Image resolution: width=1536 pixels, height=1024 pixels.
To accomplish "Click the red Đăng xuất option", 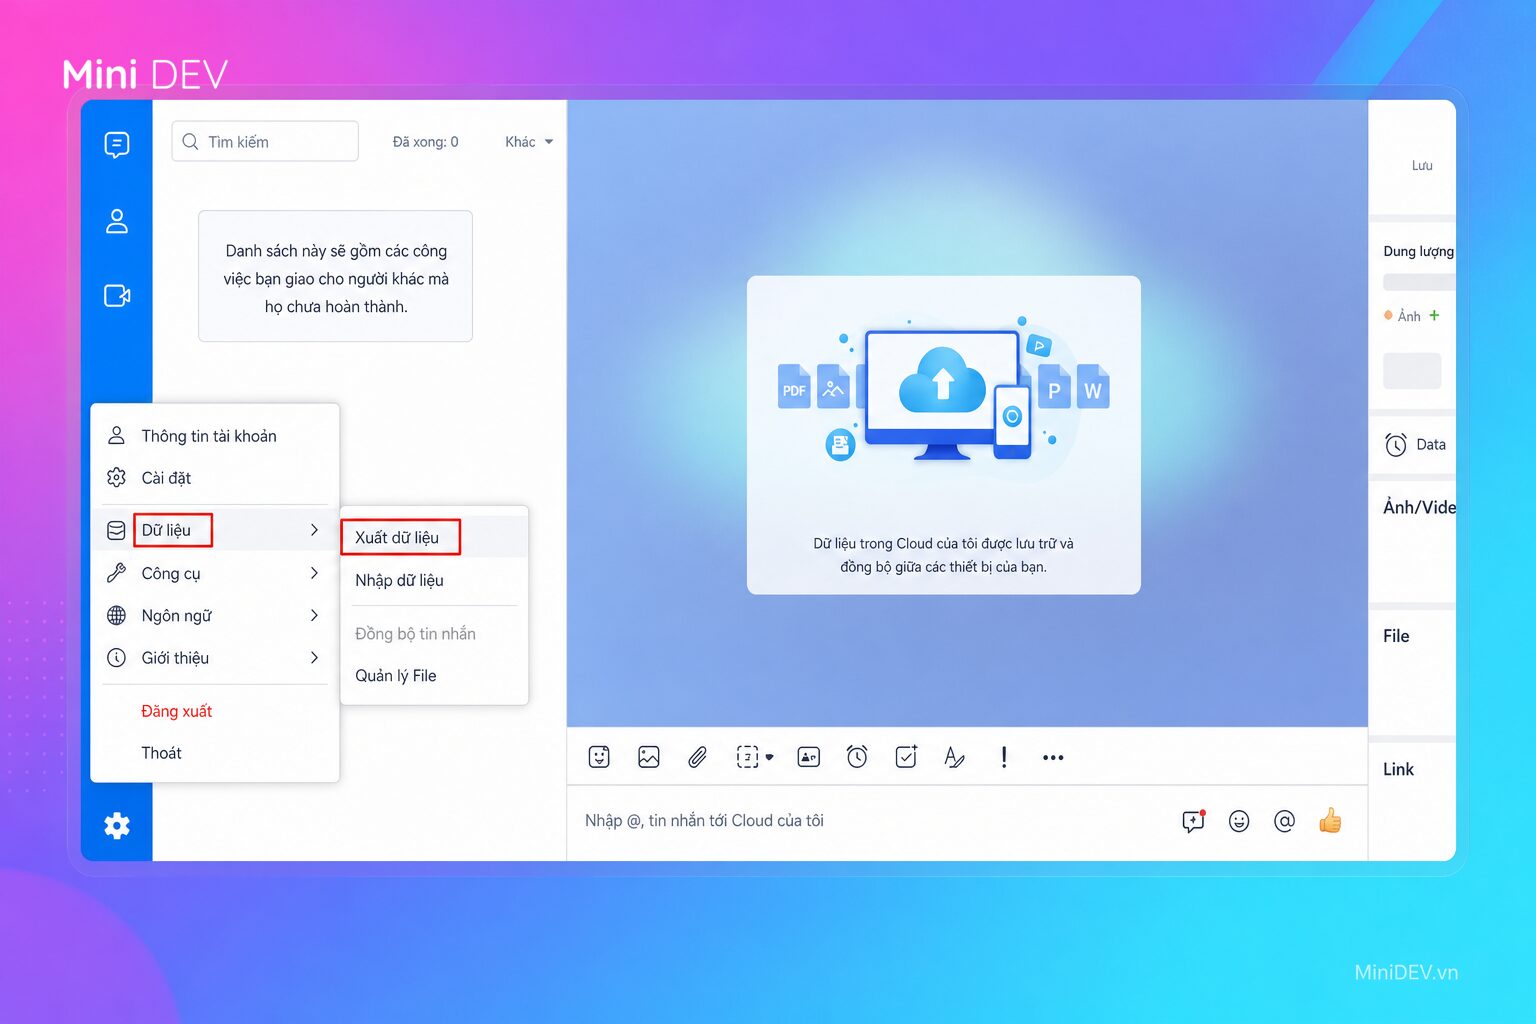I will (x=176, y=711).
